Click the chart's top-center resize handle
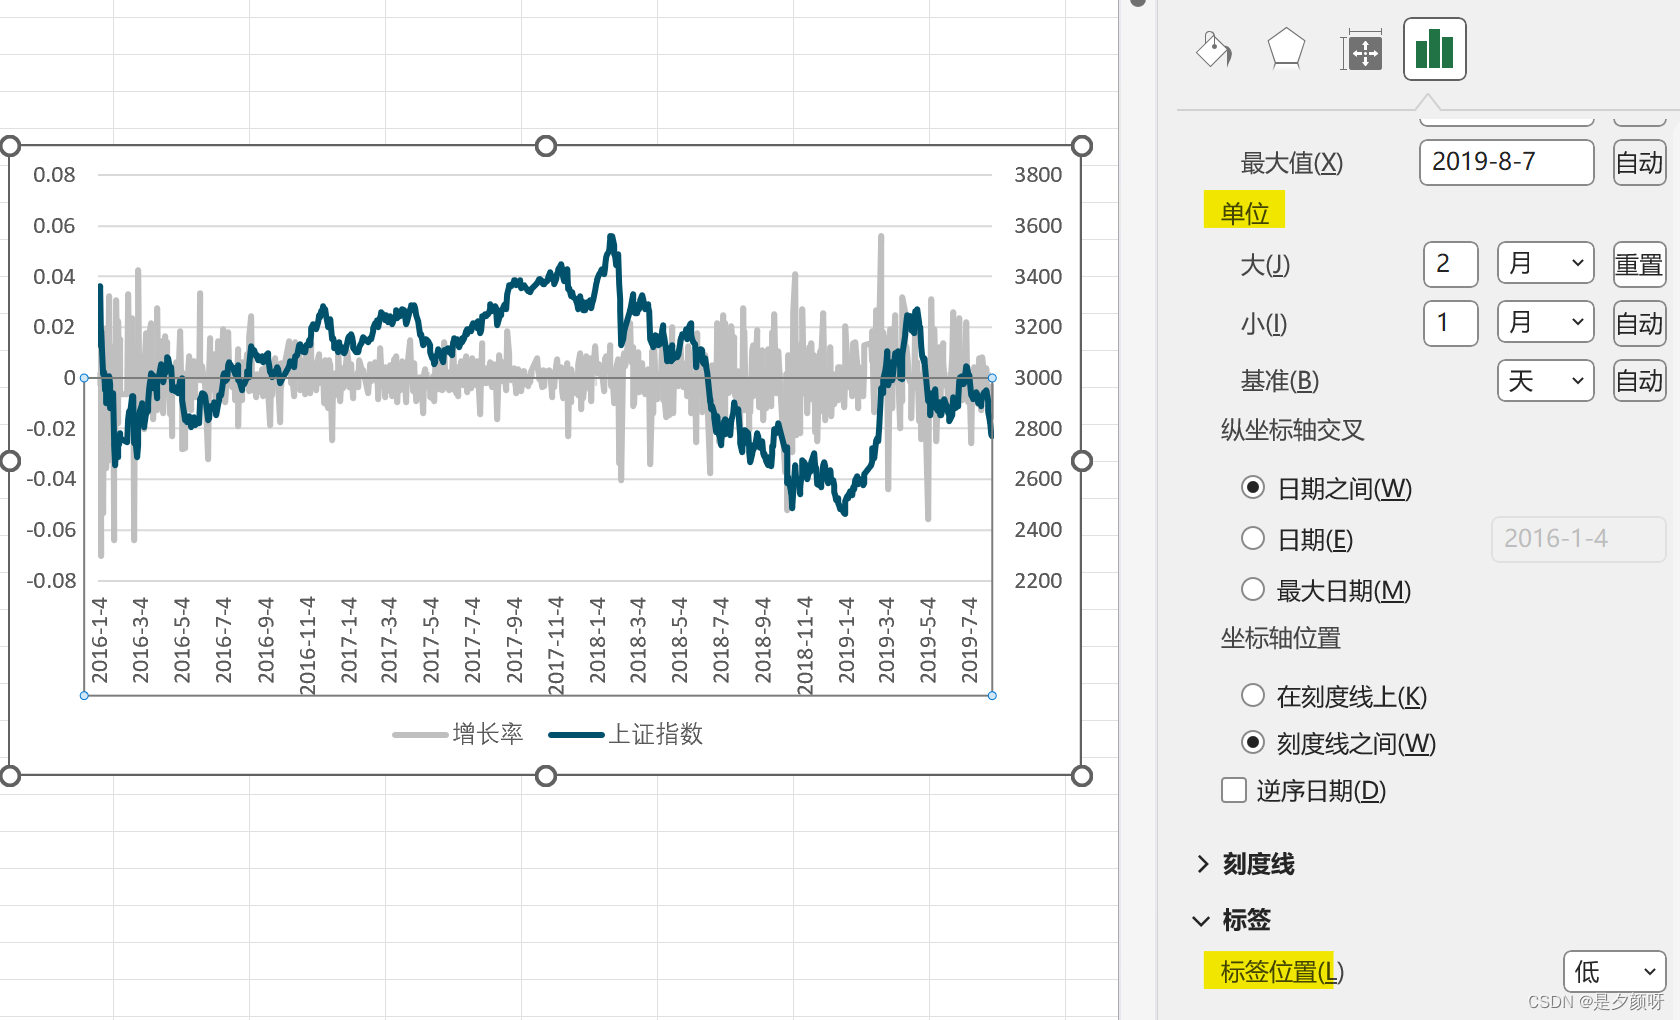This screenshot has width=1680, height=1020. (546, 146)
